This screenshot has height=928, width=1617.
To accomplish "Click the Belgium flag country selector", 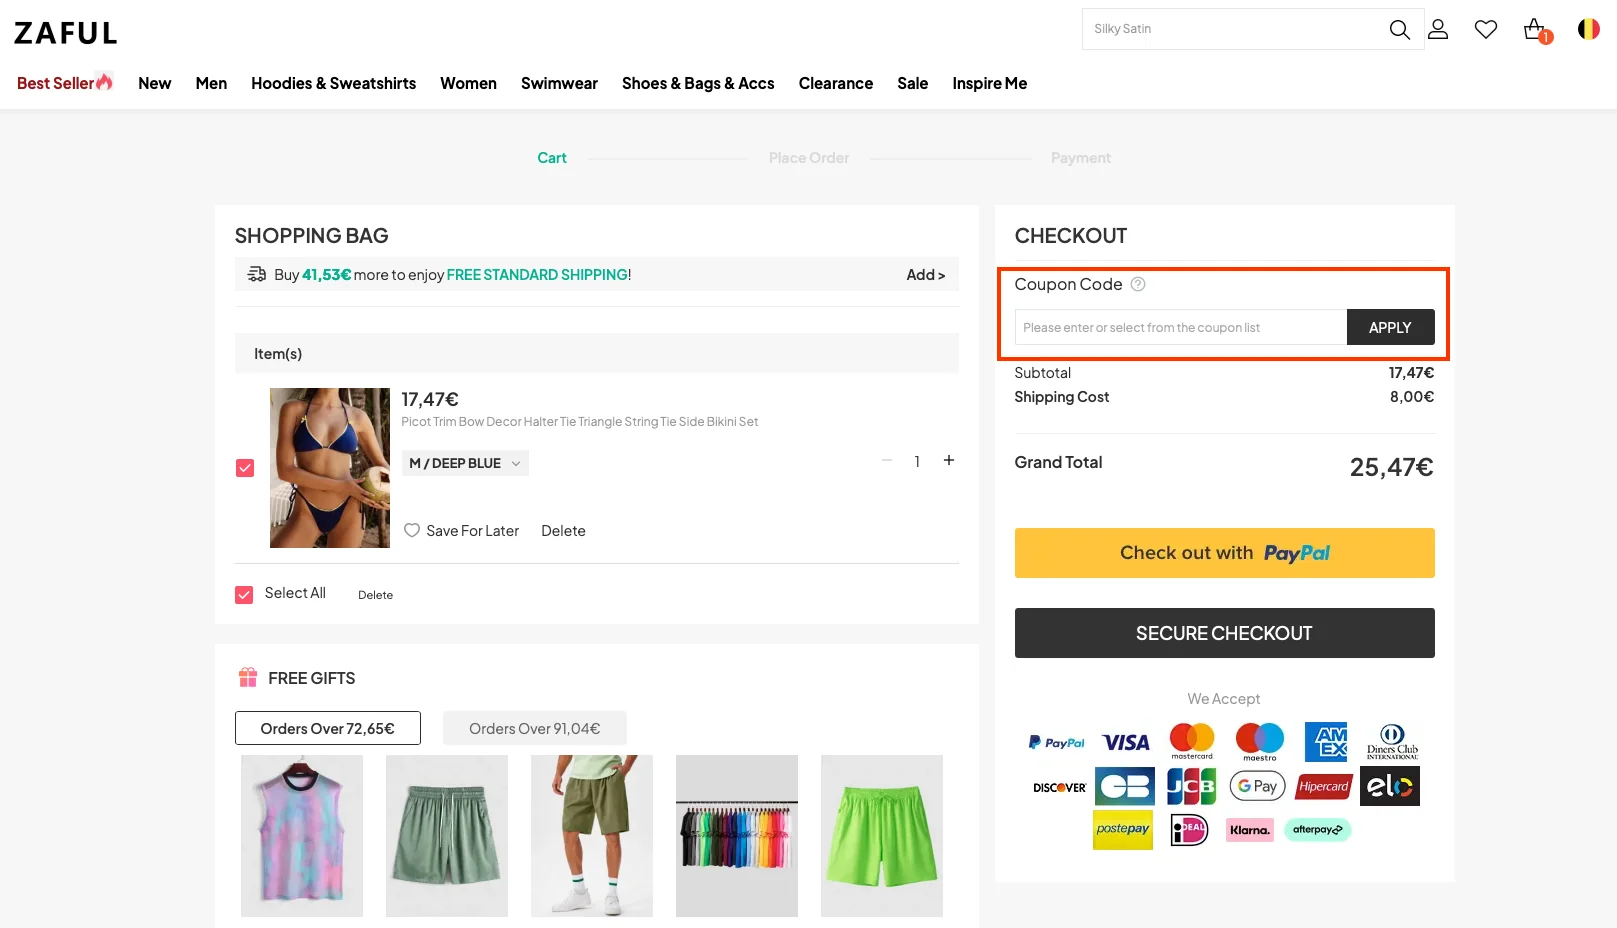I will point(1588,30).
